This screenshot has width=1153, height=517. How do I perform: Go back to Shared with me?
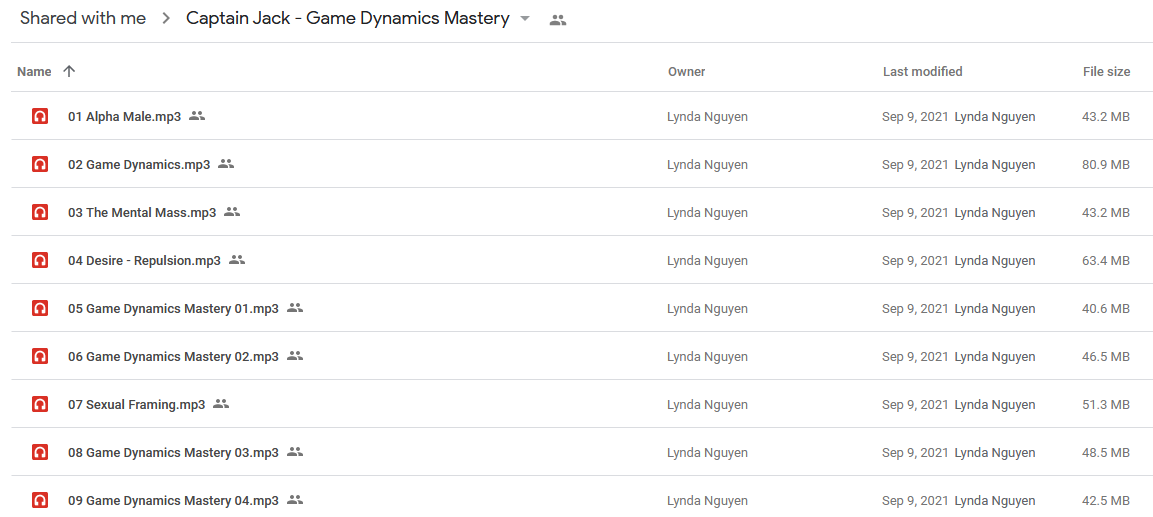click(82, 19)
